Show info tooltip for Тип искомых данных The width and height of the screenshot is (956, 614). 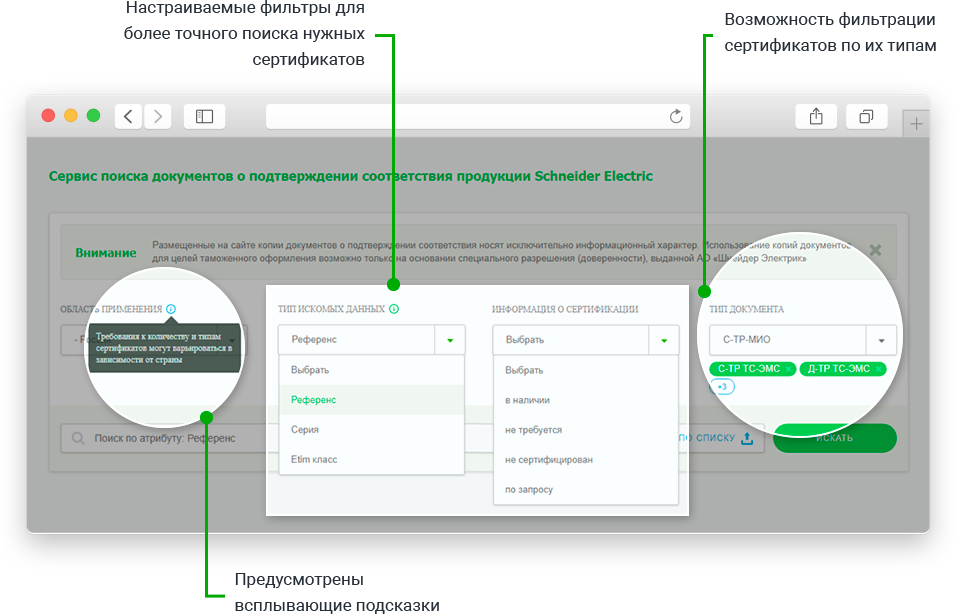click(x=394, y=309)
